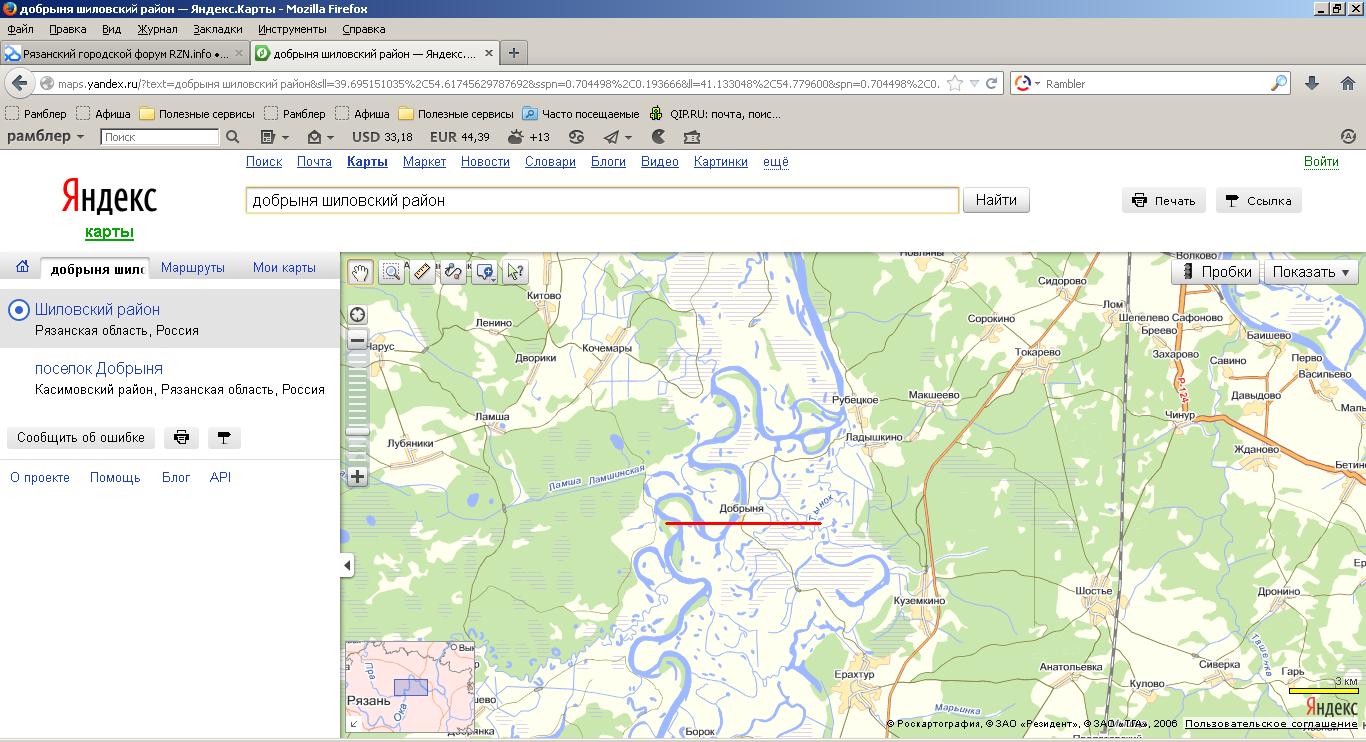Click the route drawing tool icon
Screen dimensions: 1366x742
coord(453,271)
